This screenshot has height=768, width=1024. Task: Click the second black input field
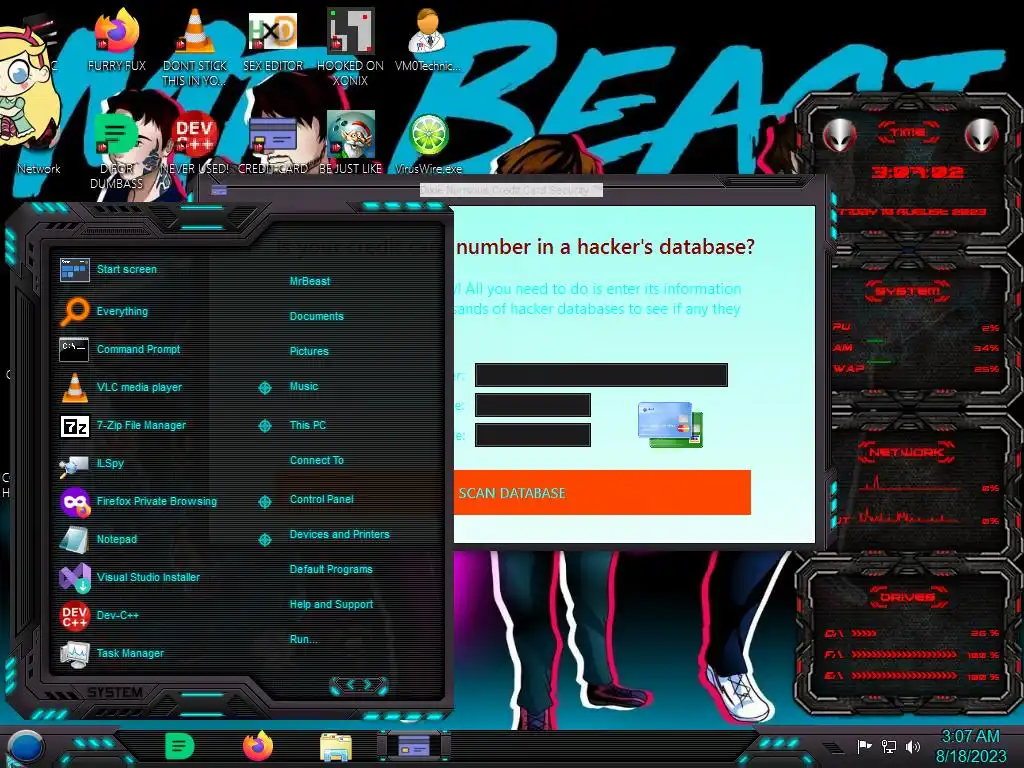[533, 405]
